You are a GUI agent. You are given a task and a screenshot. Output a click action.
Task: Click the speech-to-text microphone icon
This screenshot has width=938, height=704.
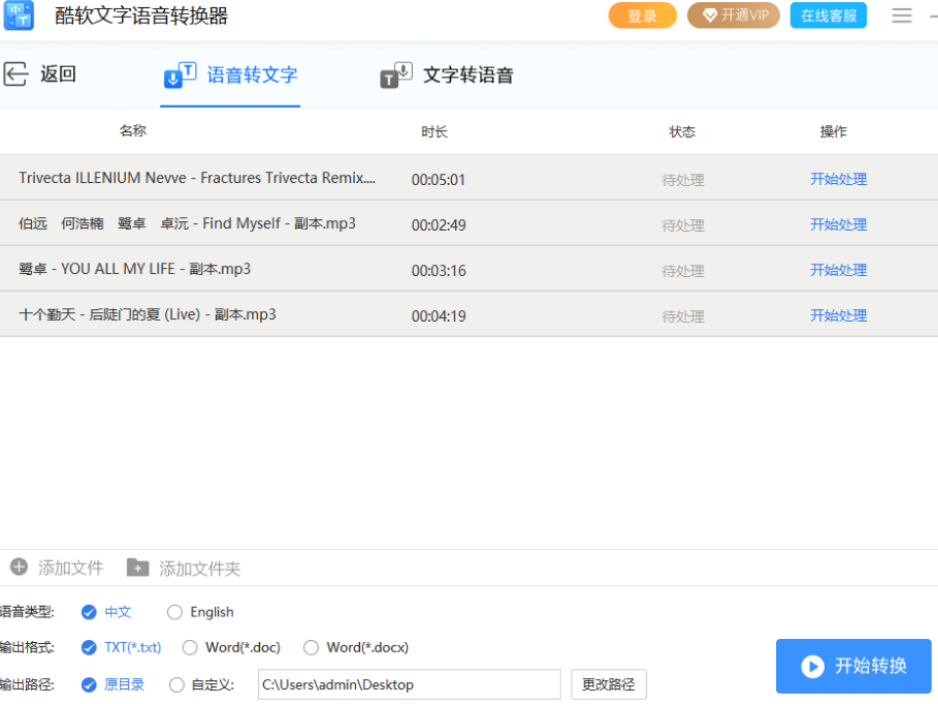point(179,75)
